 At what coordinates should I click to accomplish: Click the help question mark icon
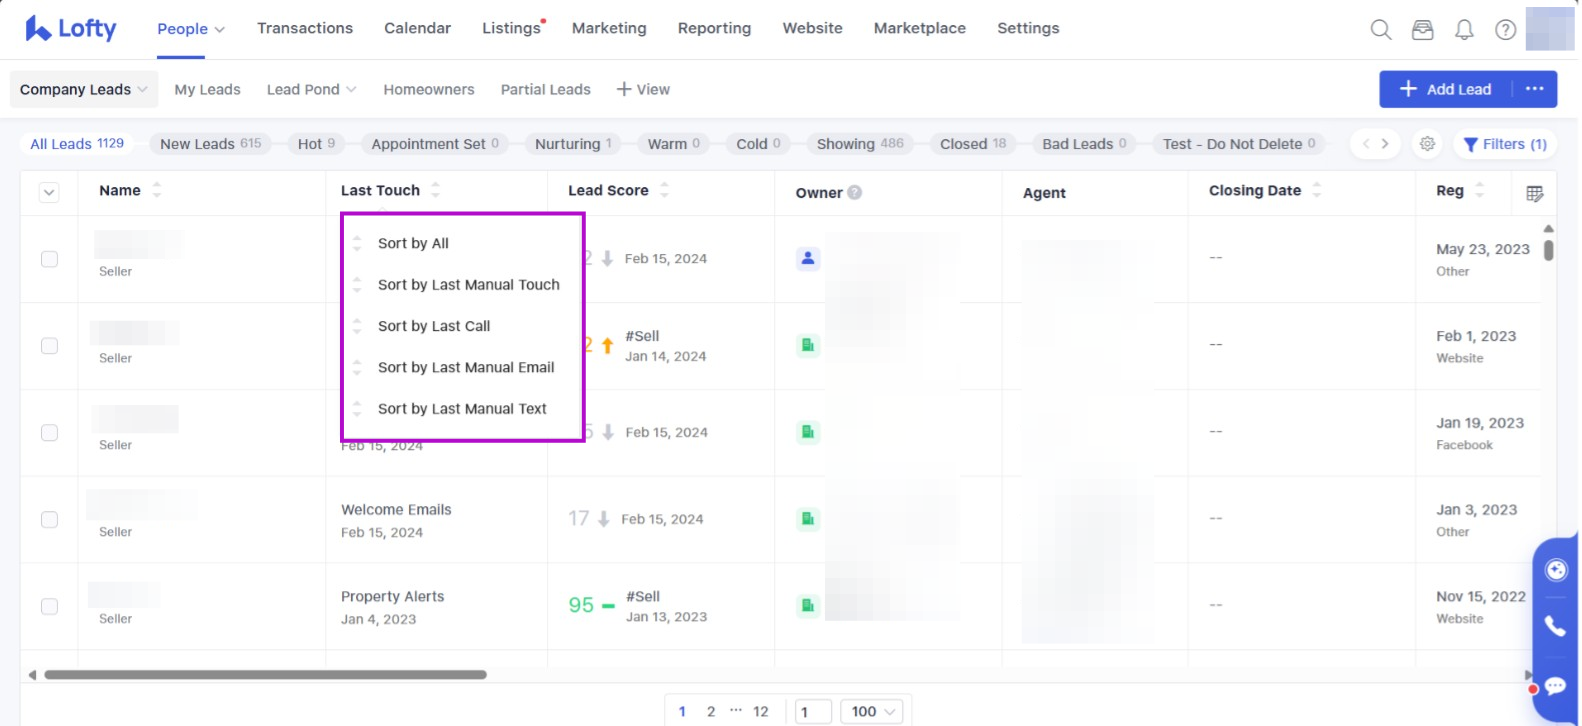[1505, 30]
